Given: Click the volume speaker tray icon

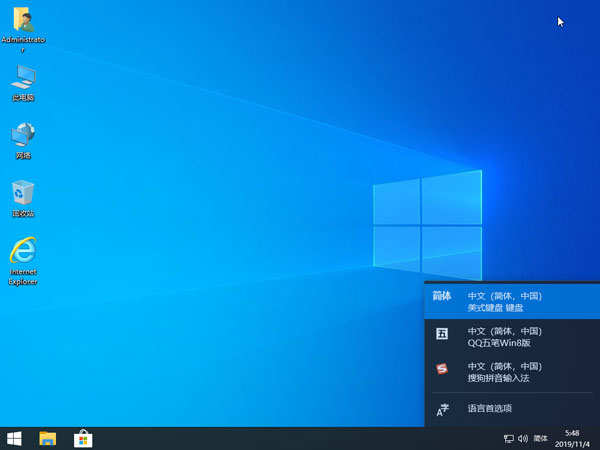Looking at the screenshot, I should pyautogui.click(x=523, y=439).
